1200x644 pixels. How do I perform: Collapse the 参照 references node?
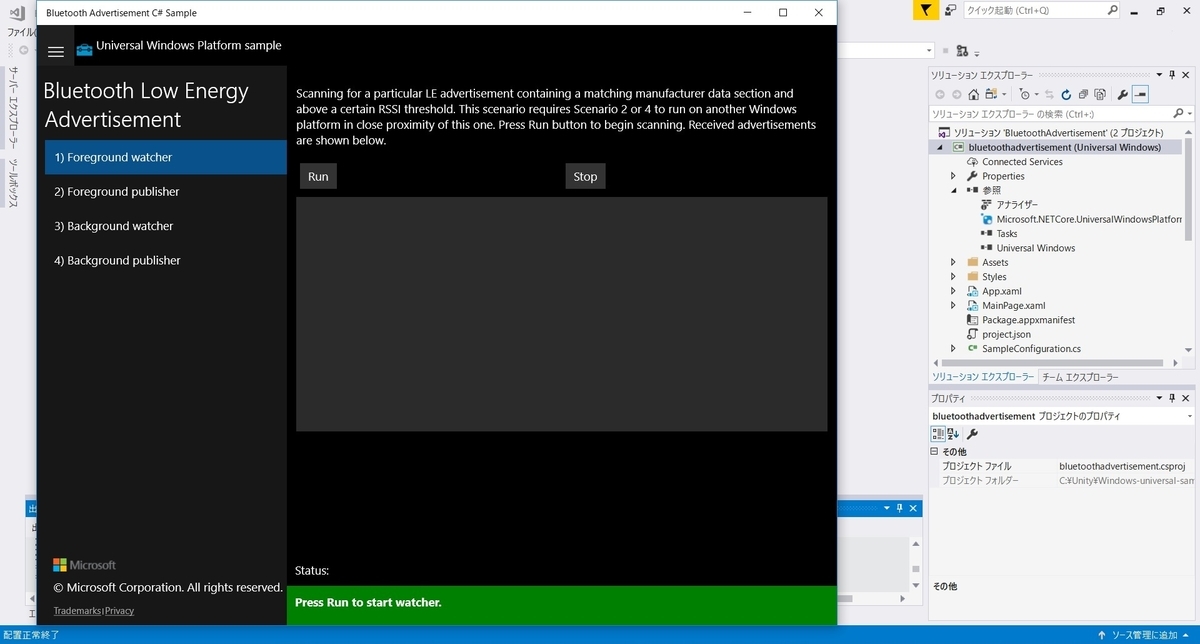(x=953, y=190)
